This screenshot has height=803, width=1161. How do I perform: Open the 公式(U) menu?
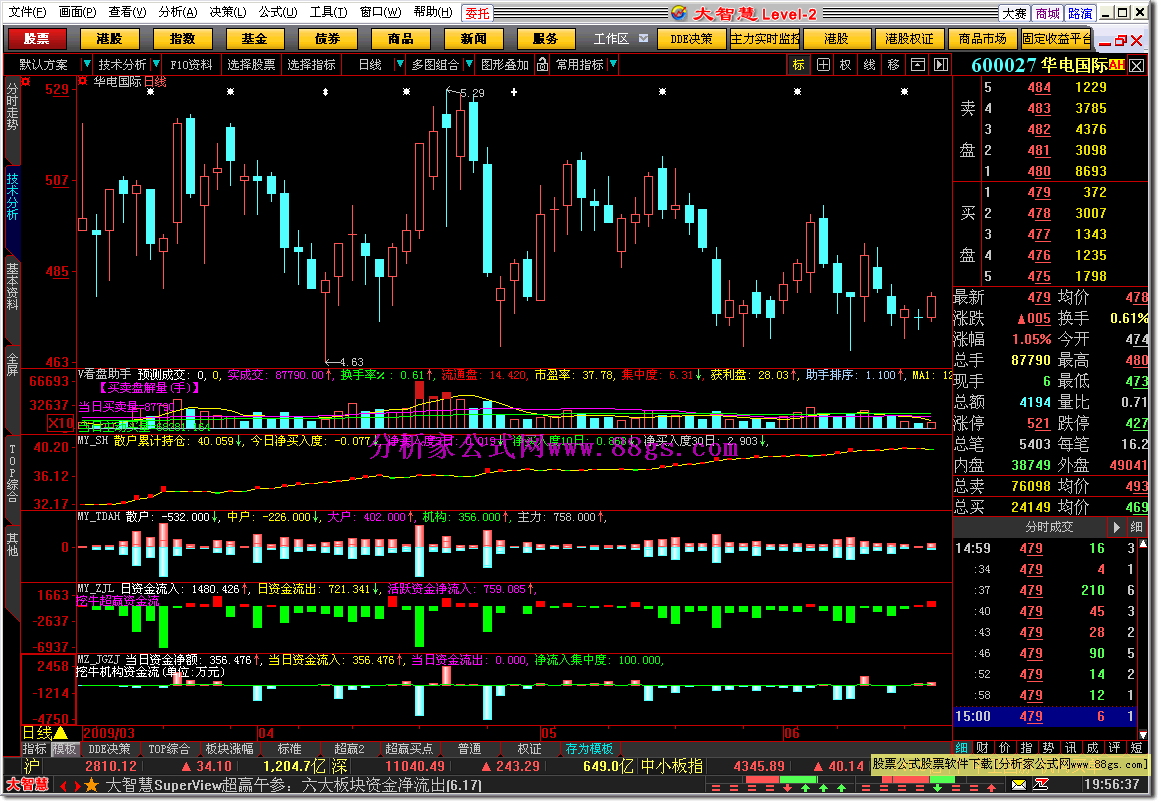click(x=278, y=12)
